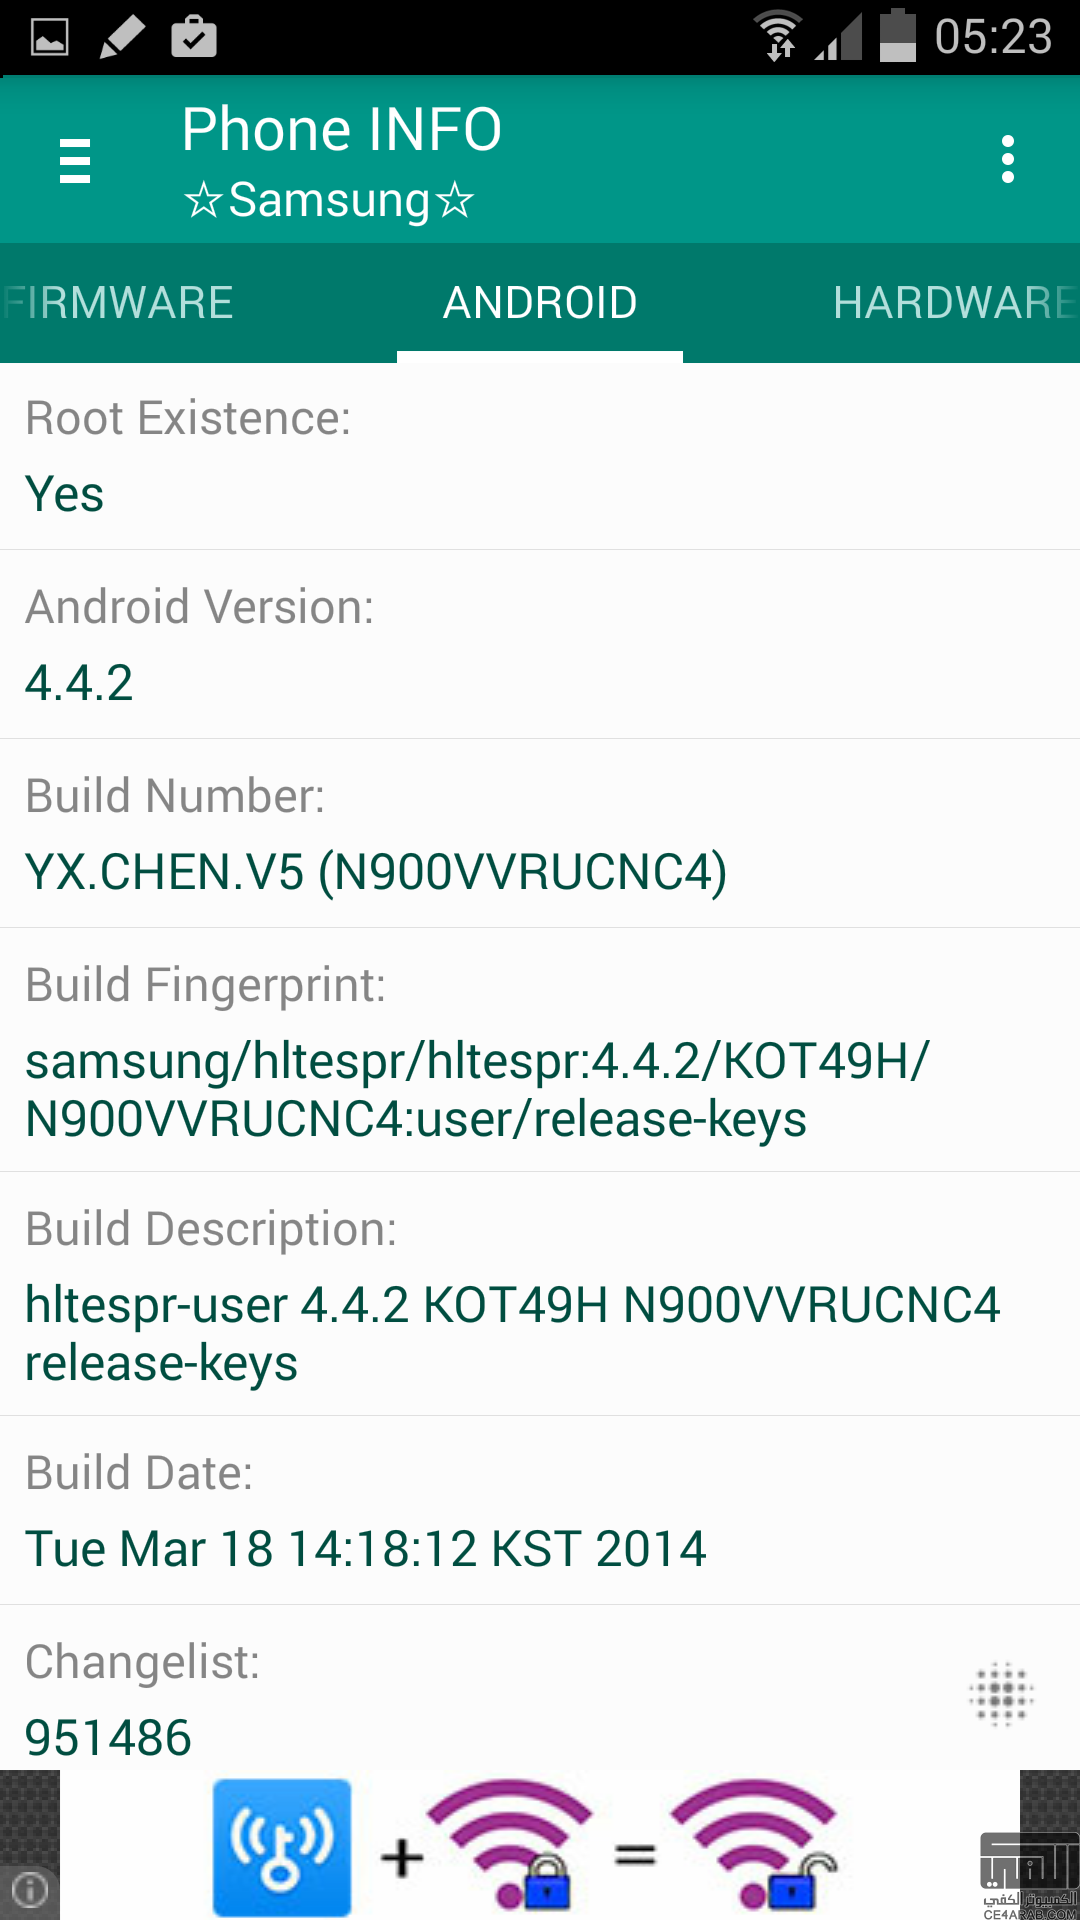Tap the briefcase checkmark notification icon
This screenshot has height=1920, width=1080.
(x=194, y=37)
